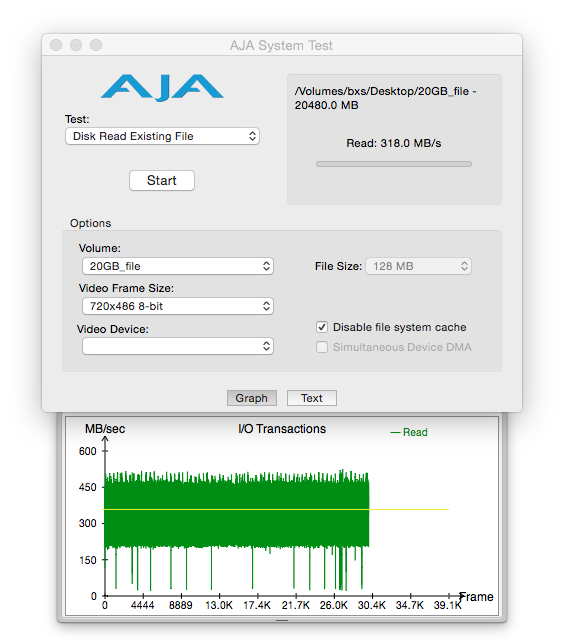Click the Start button
The height and width of the screenshot is (644, 564).
162,180
